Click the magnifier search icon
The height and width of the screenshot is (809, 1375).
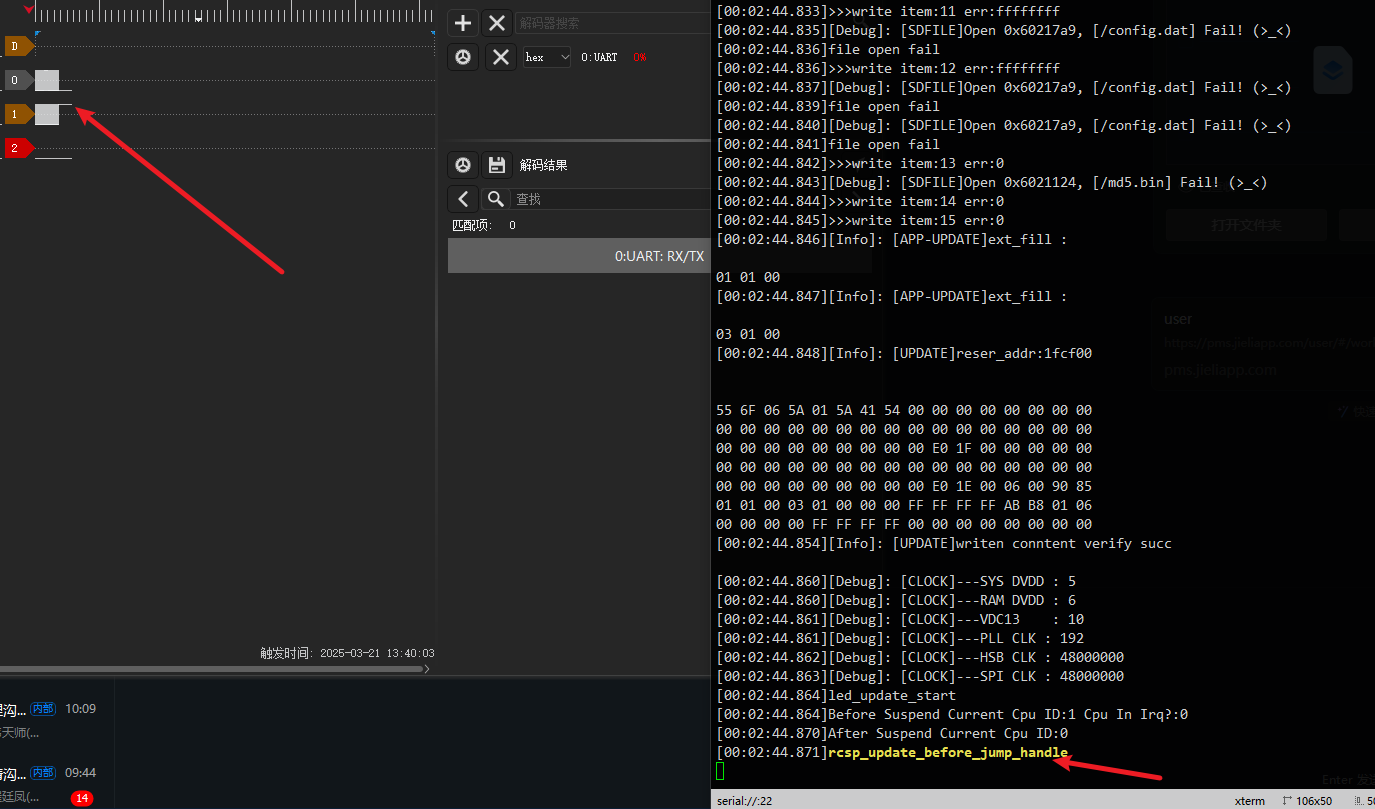(x=495, y=199)
